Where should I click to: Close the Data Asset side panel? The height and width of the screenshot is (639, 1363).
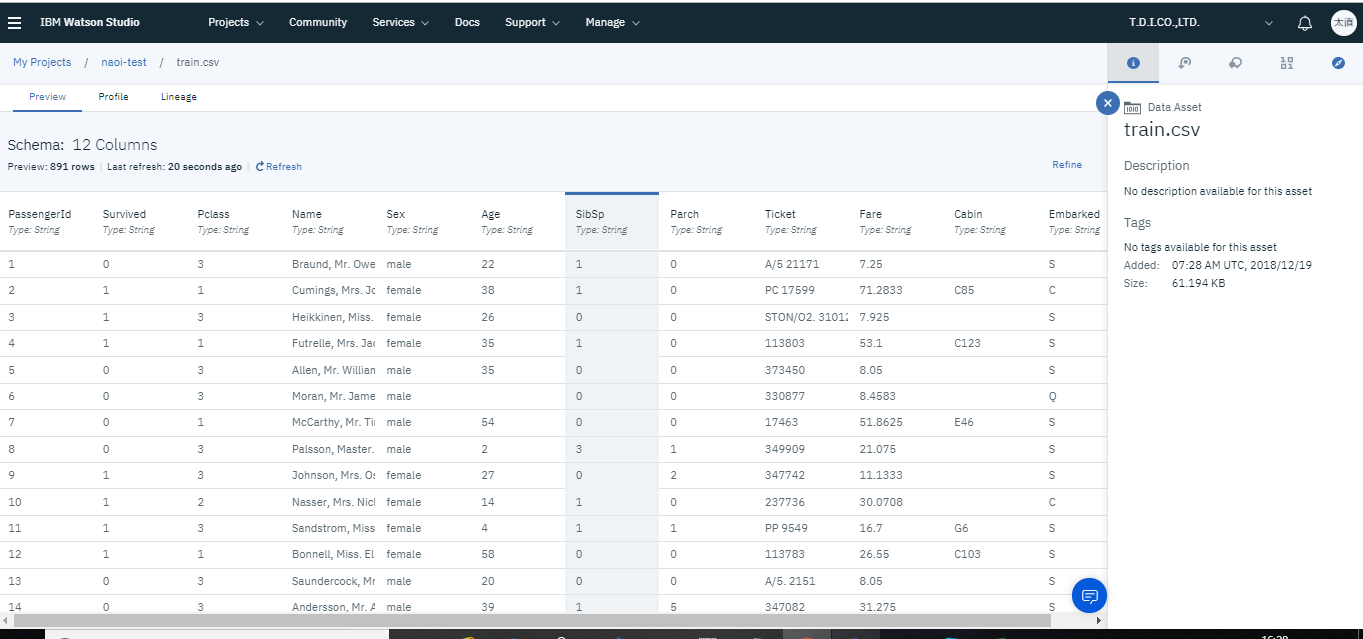pyautogui.click(x=1107, y=103)
